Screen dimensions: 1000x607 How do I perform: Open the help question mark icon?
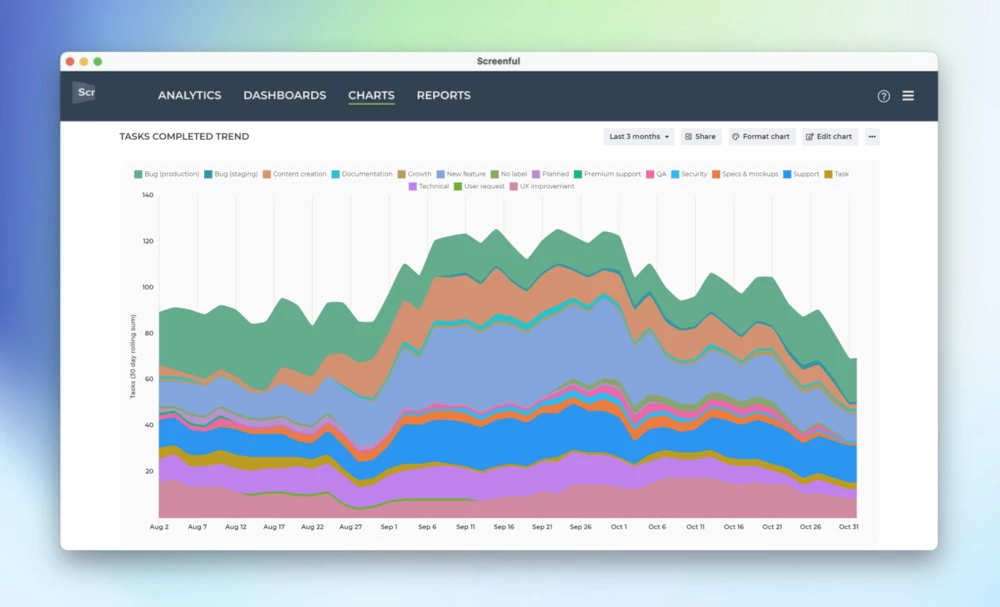point(883,96)
